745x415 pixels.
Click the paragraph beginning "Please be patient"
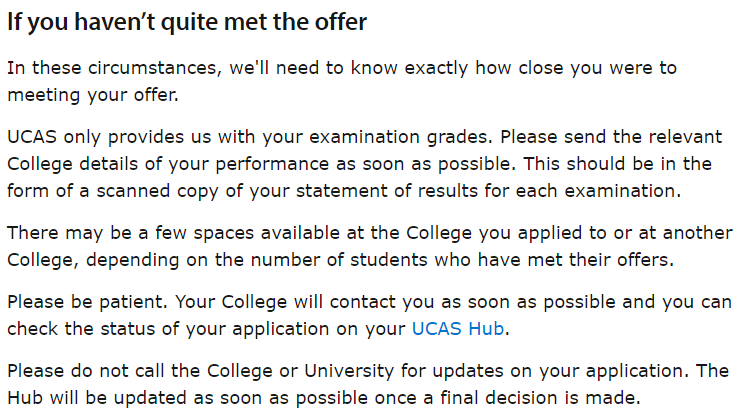point(369,315)
